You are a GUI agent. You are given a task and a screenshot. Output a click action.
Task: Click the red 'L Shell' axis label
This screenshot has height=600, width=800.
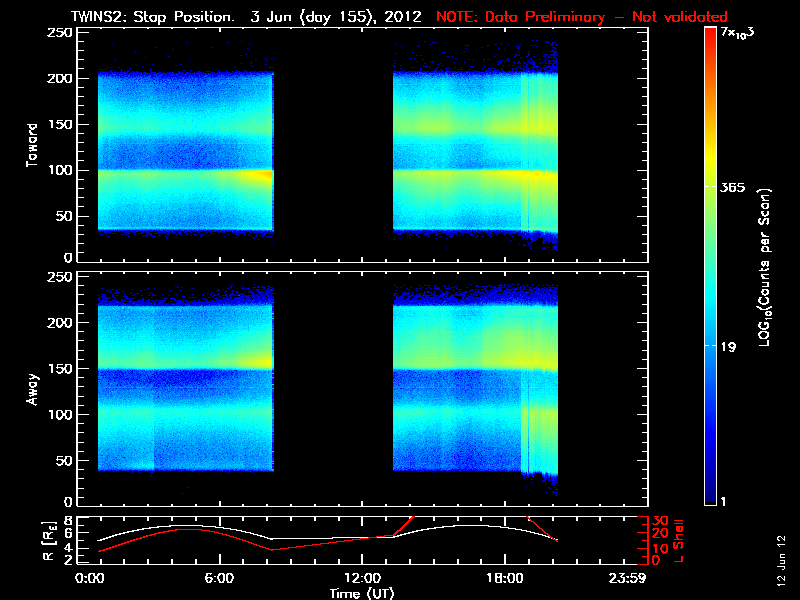pyautogui.click(x=679, y=541)
